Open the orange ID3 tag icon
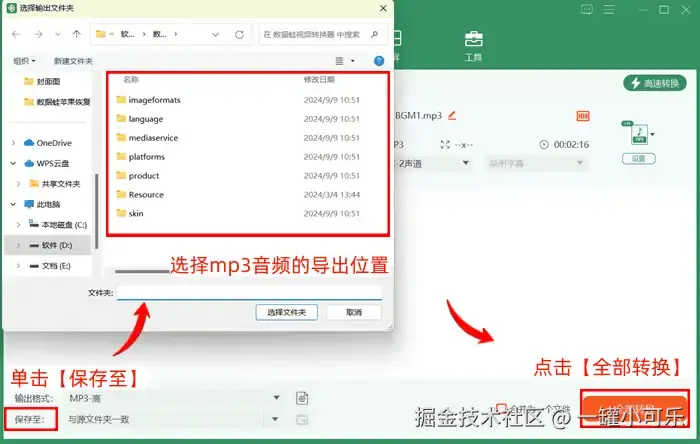 pos(583,116)
